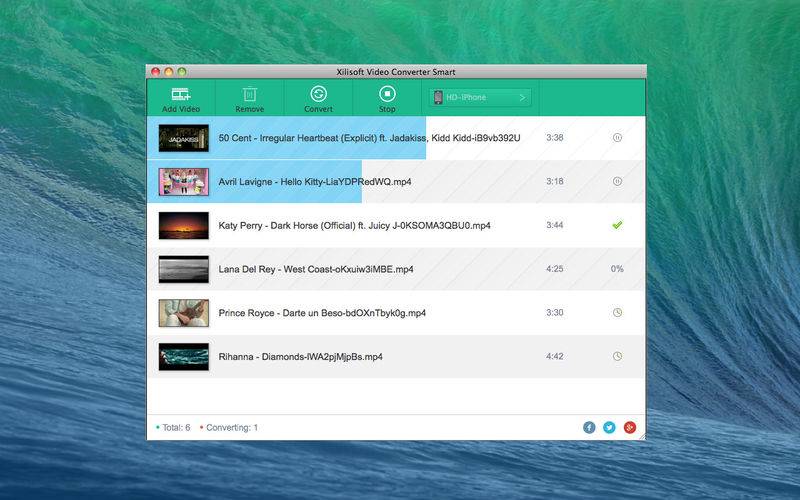Select the 50 Cent video thumbnail
This screenshot has width=800, height=500.
(184, 138)
